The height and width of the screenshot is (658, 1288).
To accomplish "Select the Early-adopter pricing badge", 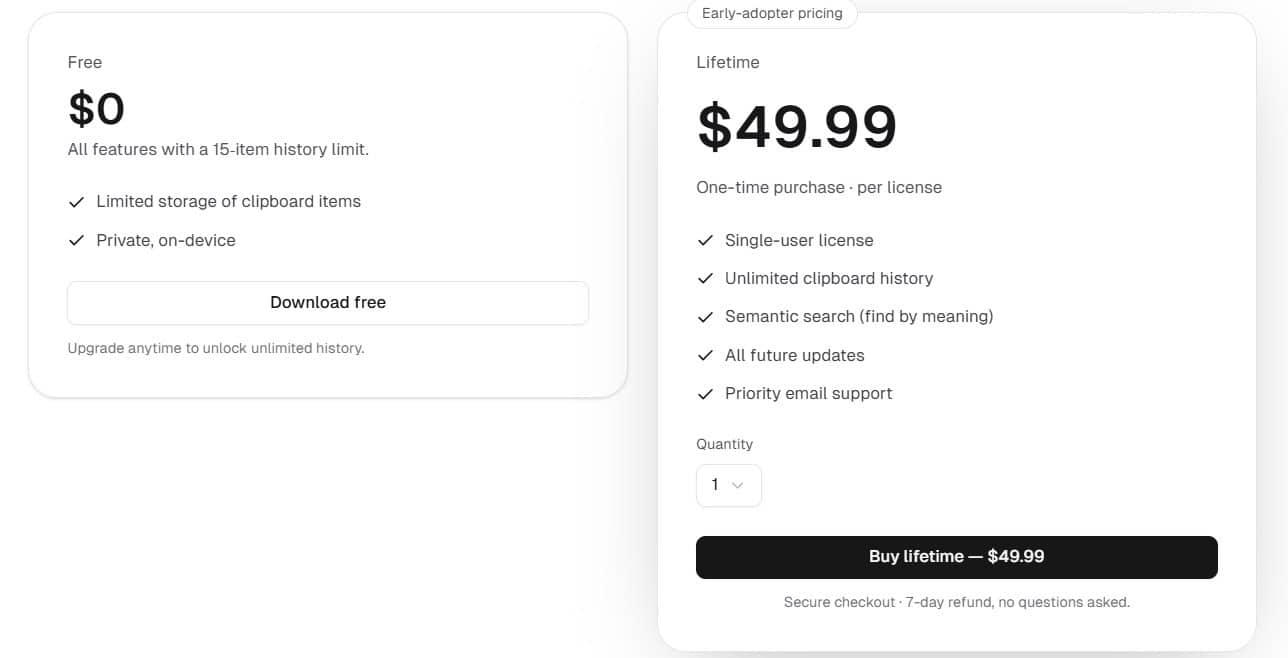I will [x=772, y=13].
